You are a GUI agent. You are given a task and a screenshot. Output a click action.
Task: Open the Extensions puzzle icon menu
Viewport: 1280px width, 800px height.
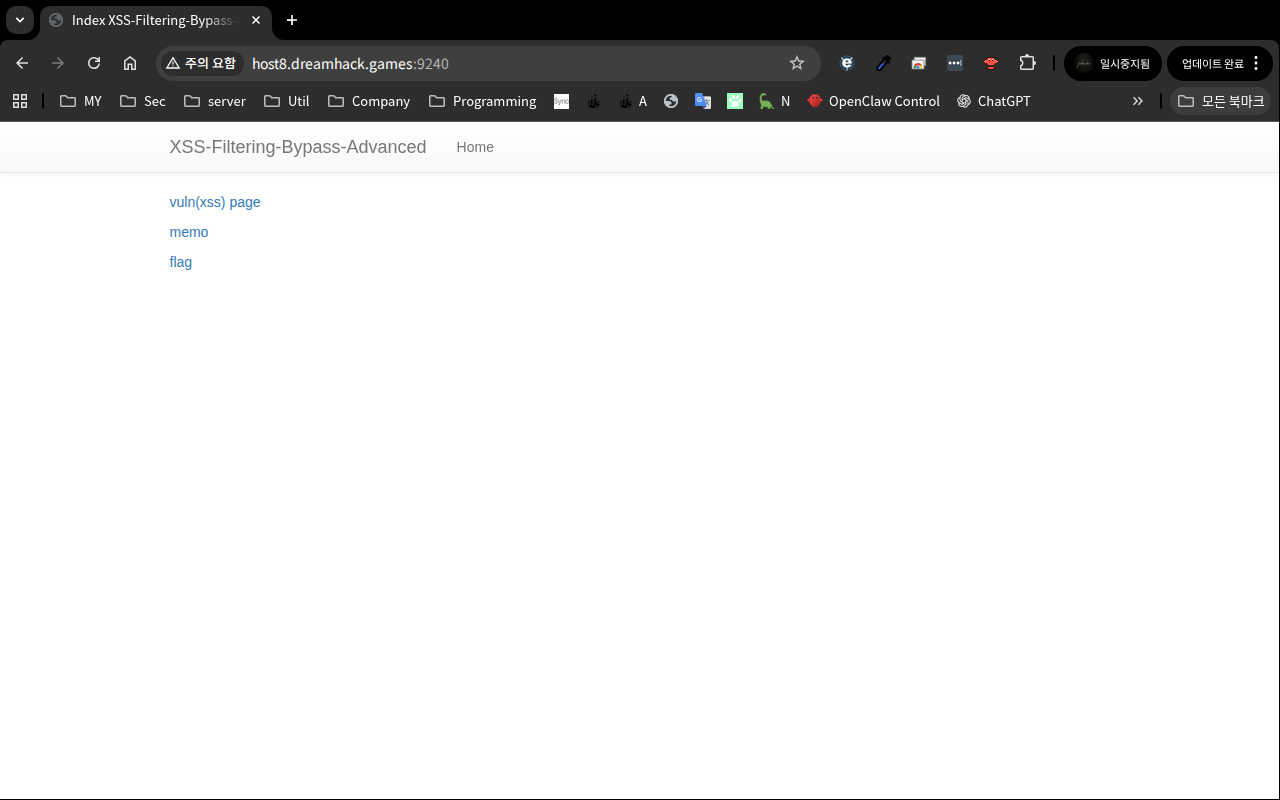(x=1027, y=63)
